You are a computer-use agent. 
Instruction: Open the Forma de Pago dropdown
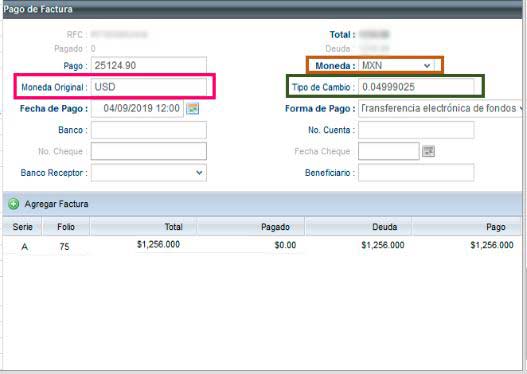[x=440, y=109]
